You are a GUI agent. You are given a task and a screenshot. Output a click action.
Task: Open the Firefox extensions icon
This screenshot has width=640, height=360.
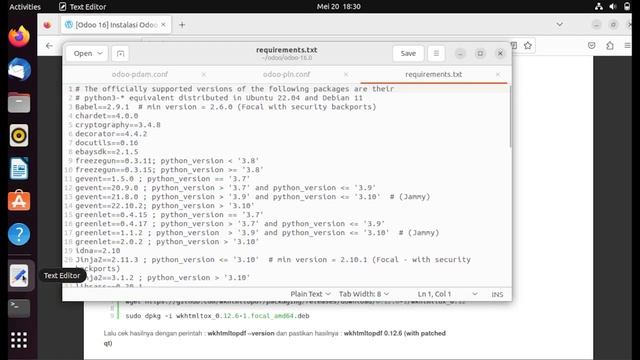(610, 45)
